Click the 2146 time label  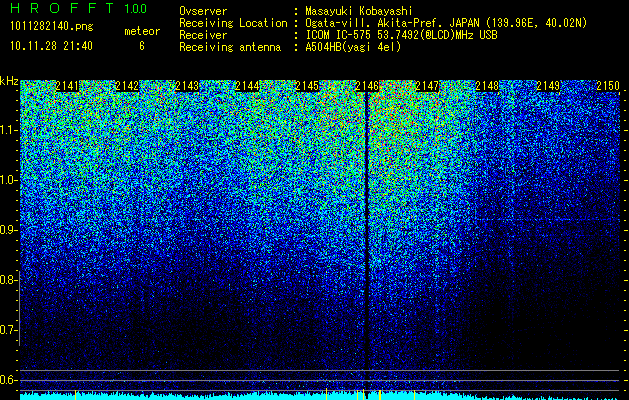point(367,86)
